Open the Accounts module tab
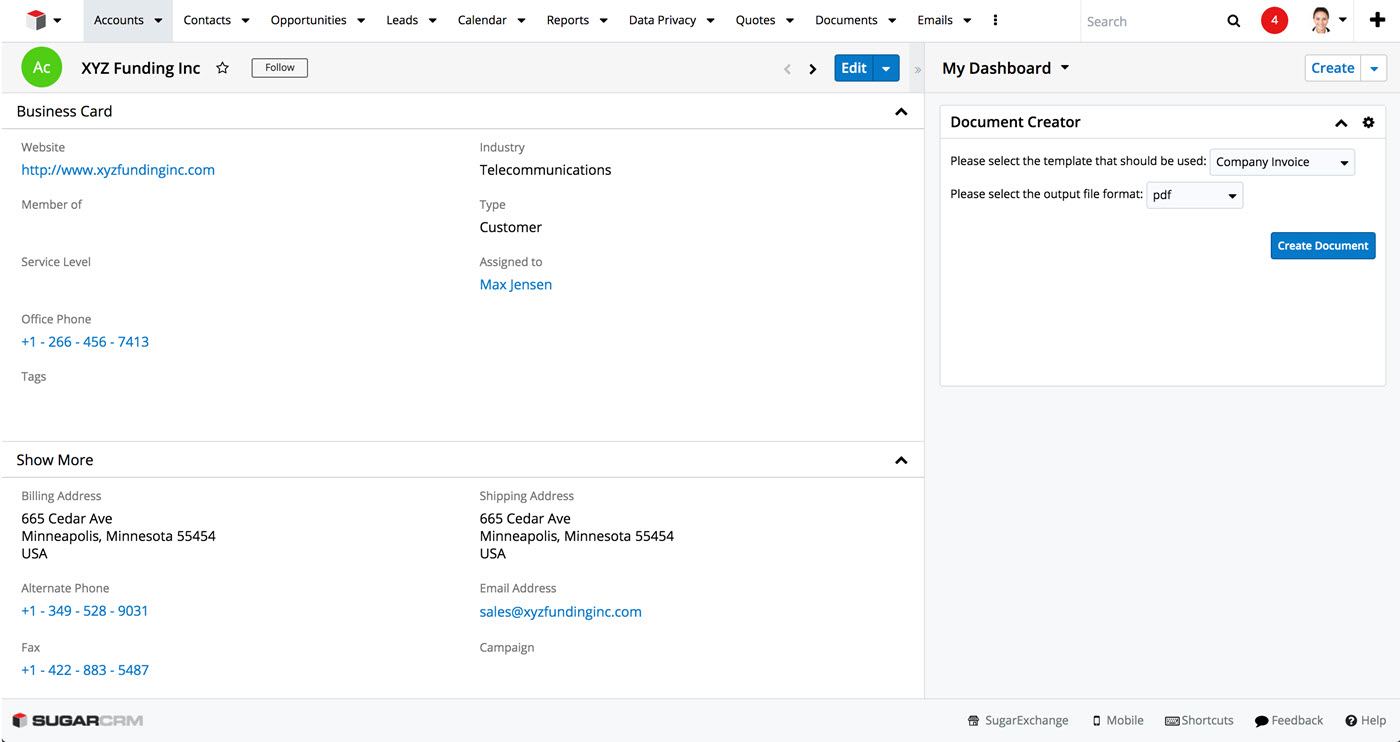The height and width of the screenshot is (742, 1400). click(119, 20)
